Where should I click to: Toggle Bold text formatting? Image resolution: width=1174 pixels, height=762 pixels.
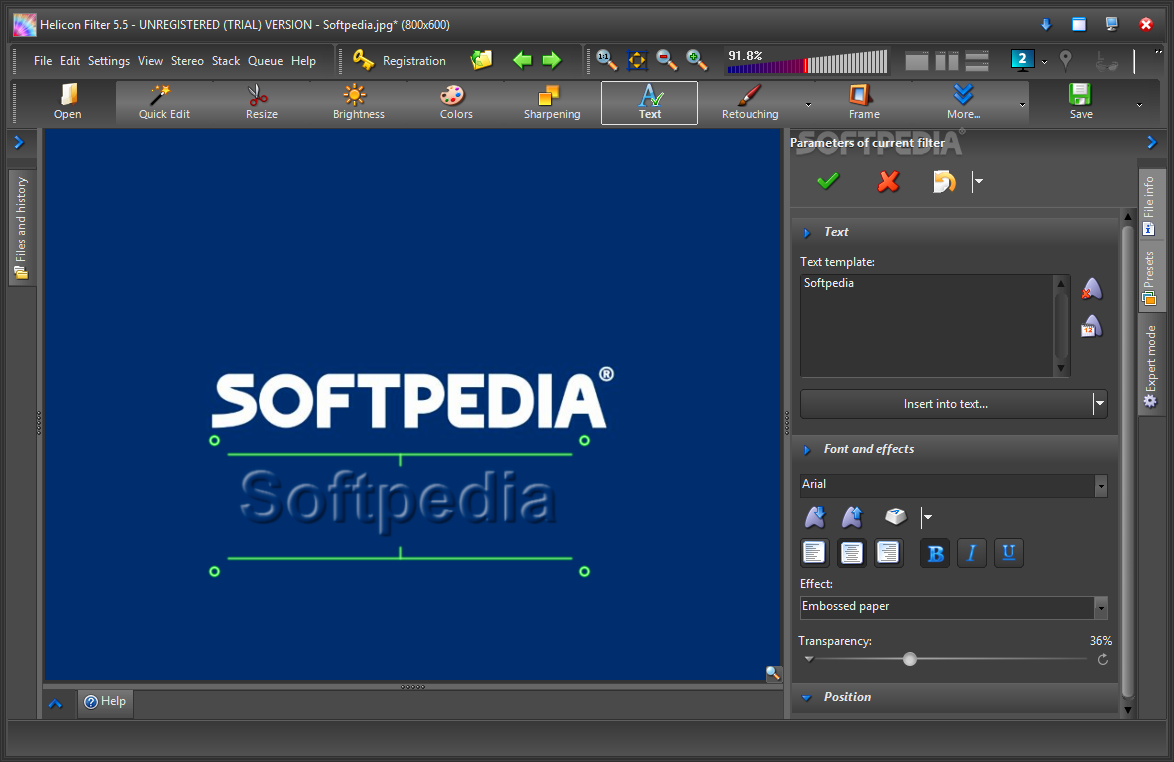(x=936, y=553)
